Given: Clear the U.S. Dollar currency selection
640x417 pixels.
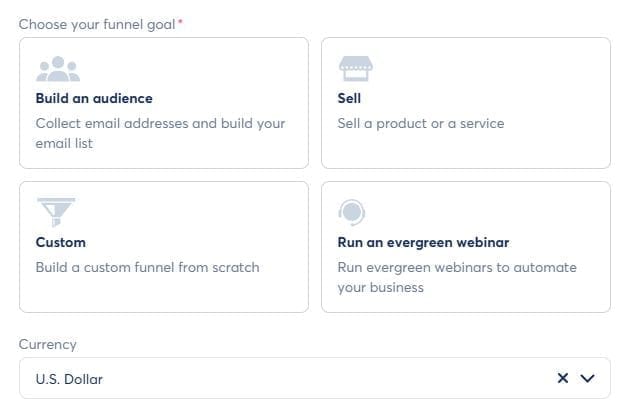Looking at the screenshot, I should point(563,379).
